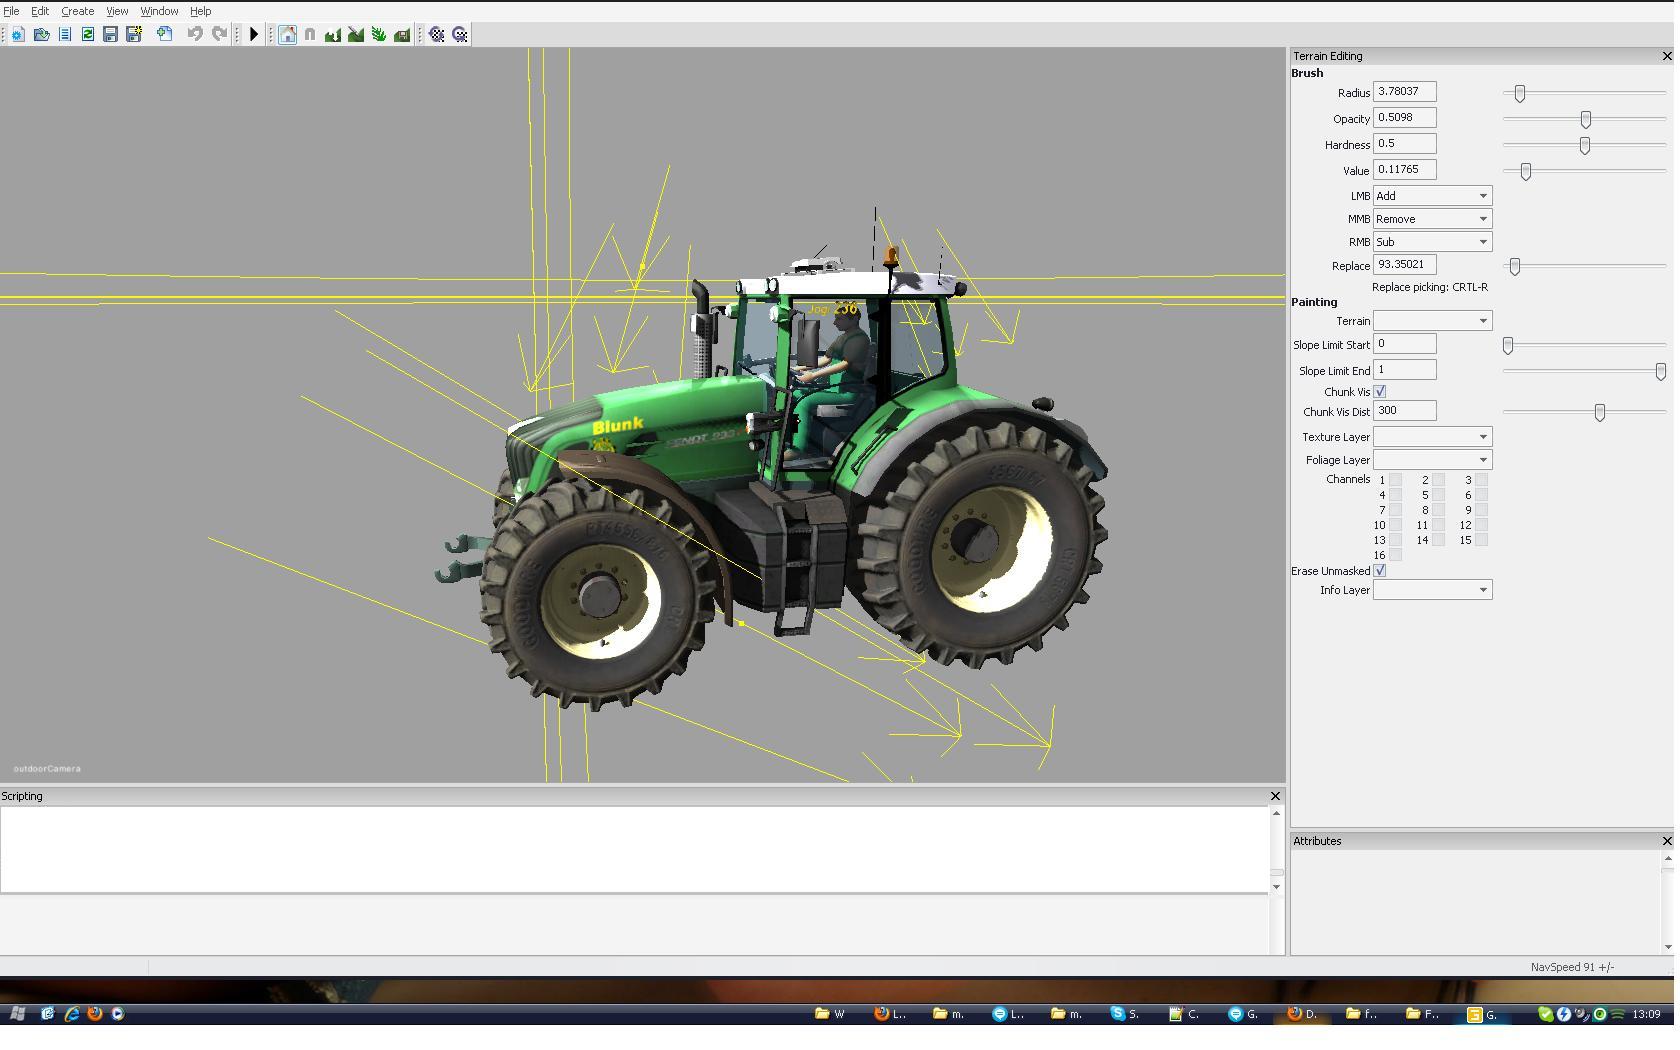Toggle channel 3 checkbox
The height and width of the screenshot is (1050, 1680).
click(x=1482, y=480)
